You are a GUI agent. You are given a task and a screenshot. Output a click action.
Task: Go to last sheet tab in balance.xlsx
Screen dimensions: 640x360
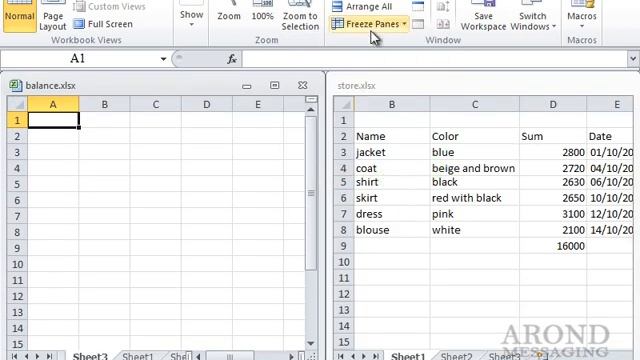click(x=49, y=356)
